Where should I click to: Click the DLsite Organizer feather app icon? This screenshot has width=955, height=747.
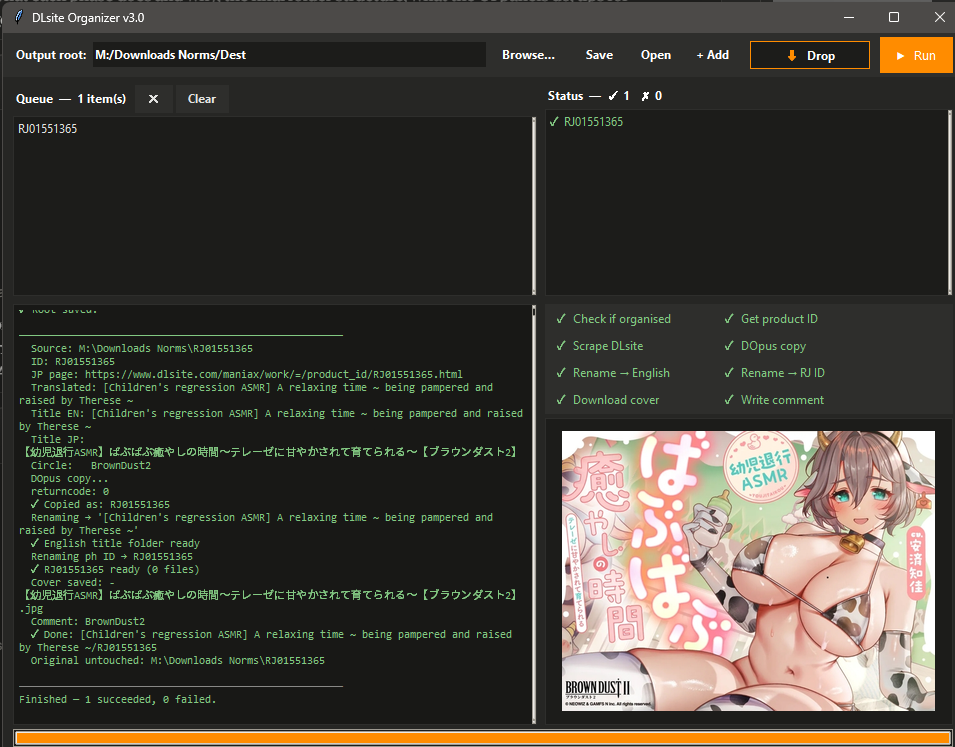pos(18,17)
